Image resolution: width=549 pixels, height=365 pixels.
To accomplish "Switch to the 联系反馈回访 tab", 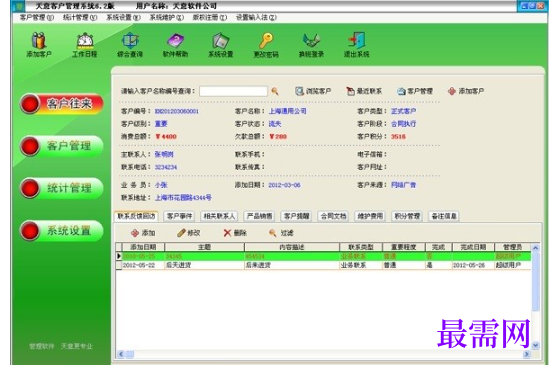I will tap(136, 216).
